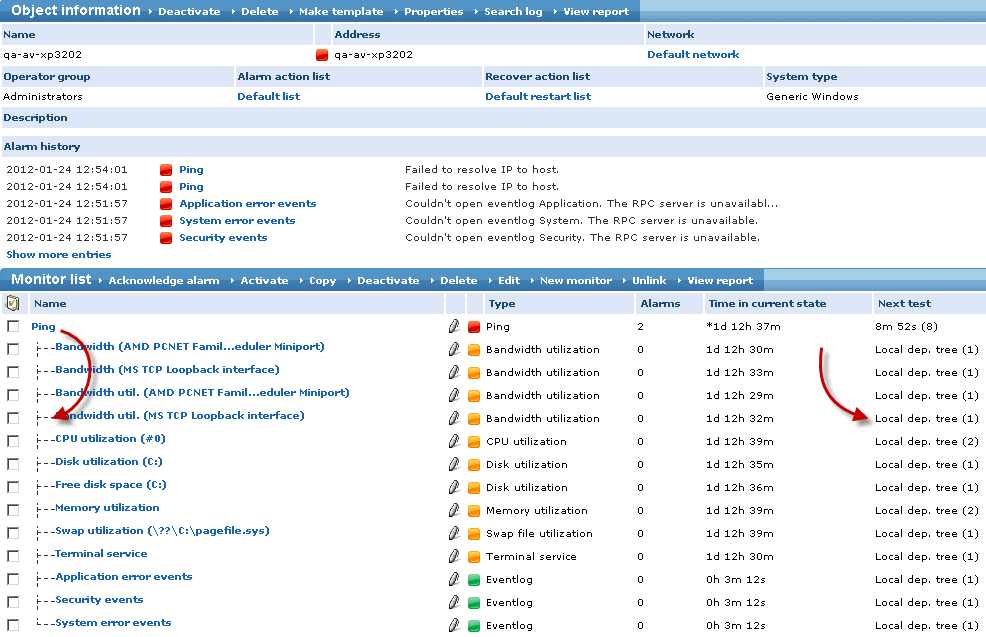Click Copy in Monitor list bar

click(x=323, y=280)
